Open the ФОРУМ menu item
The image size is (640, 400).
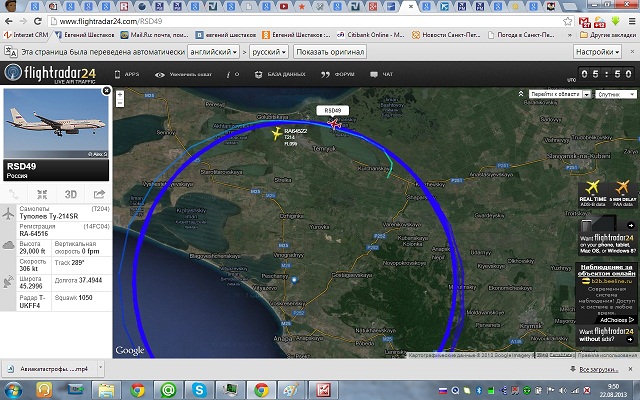click(338, 74)
